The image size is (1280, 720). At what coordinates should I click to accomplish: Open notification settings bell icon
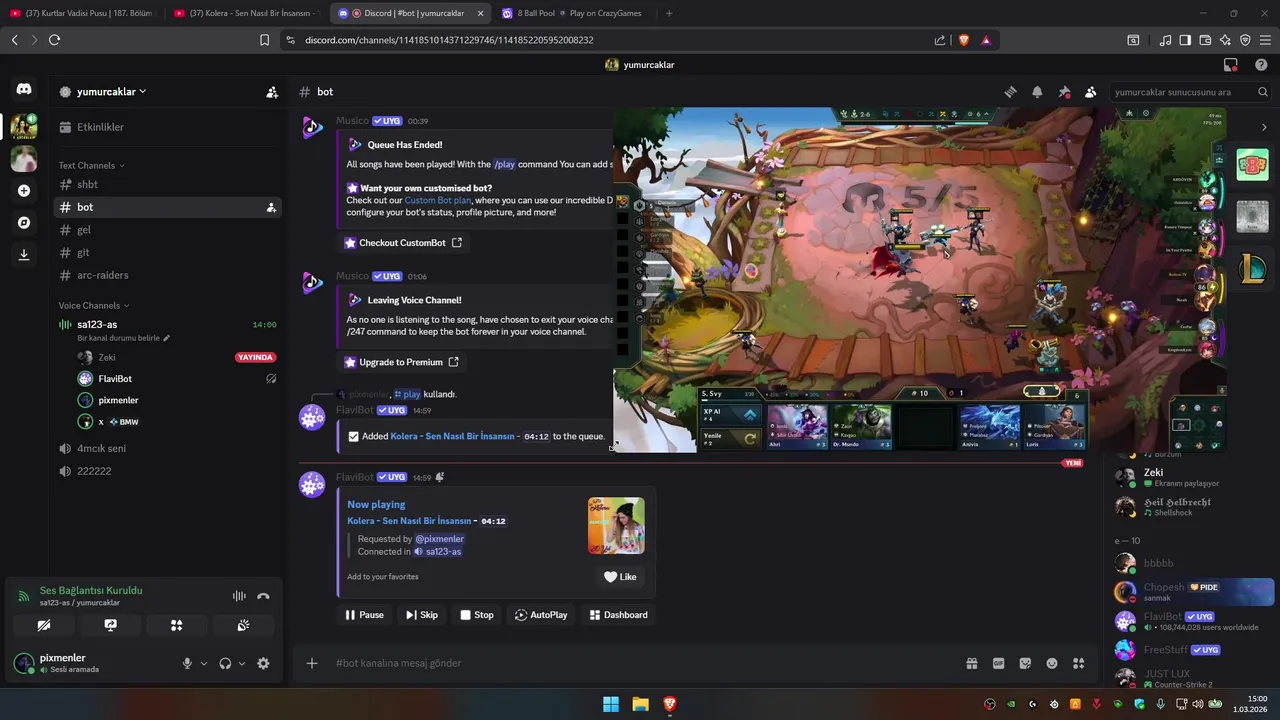(1037, 92)
